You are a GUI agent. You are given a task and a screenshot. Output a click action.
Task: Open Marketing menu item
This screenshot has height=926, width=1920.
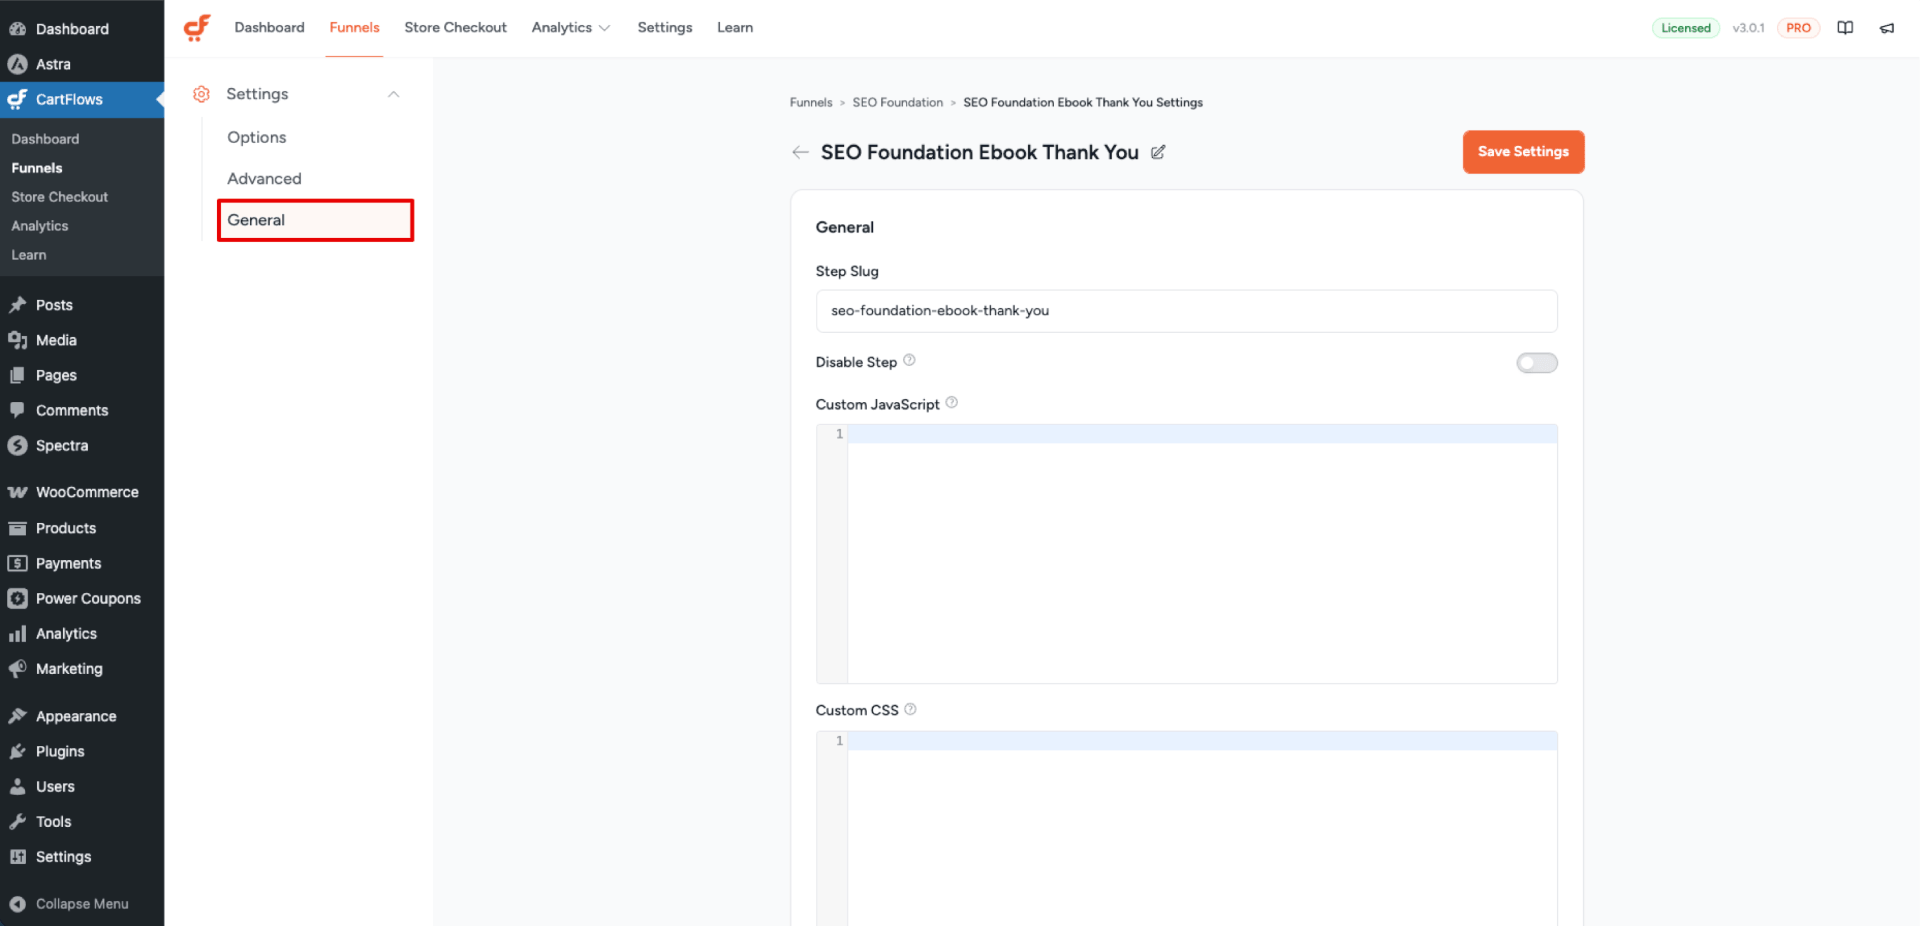[82, 668]
